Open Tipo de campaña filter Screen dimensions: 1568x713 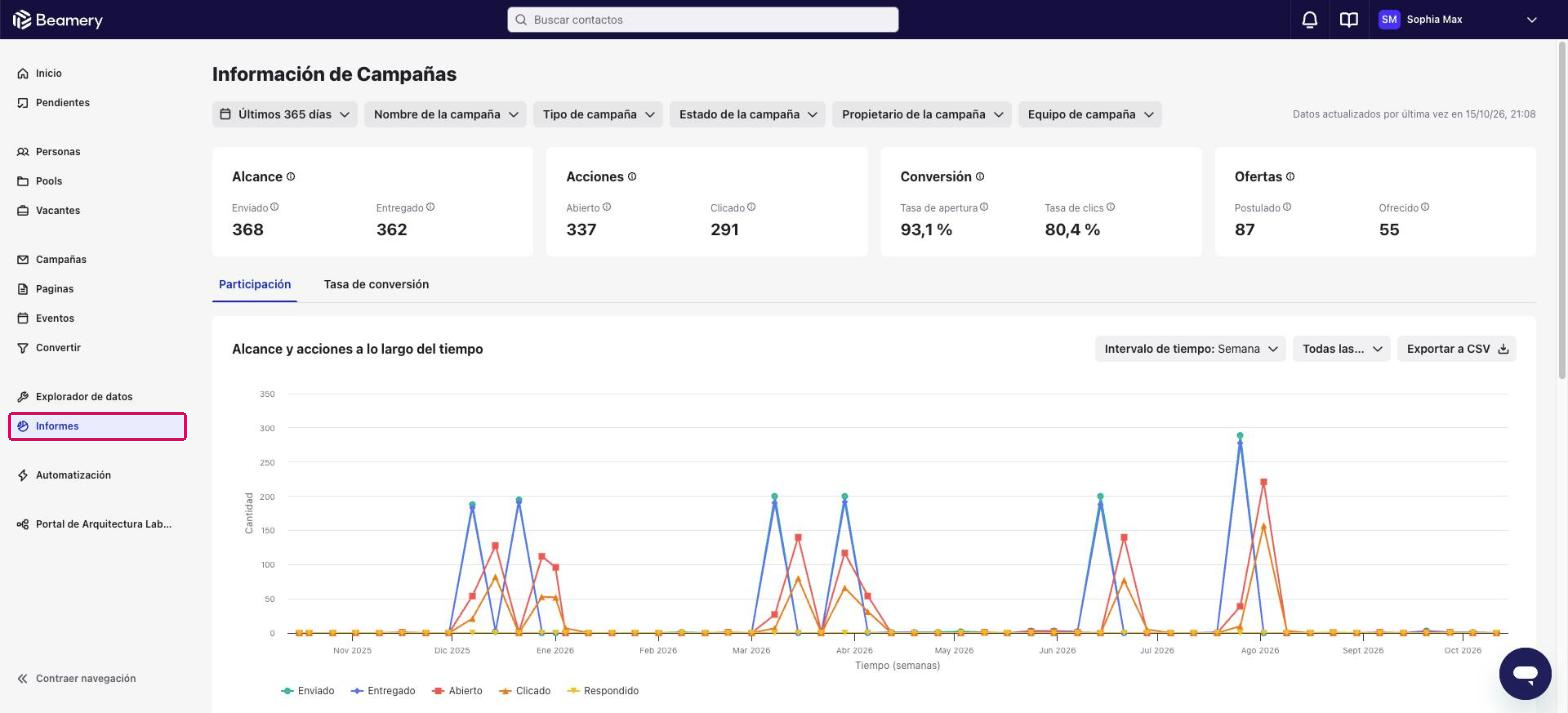point(598,114)
